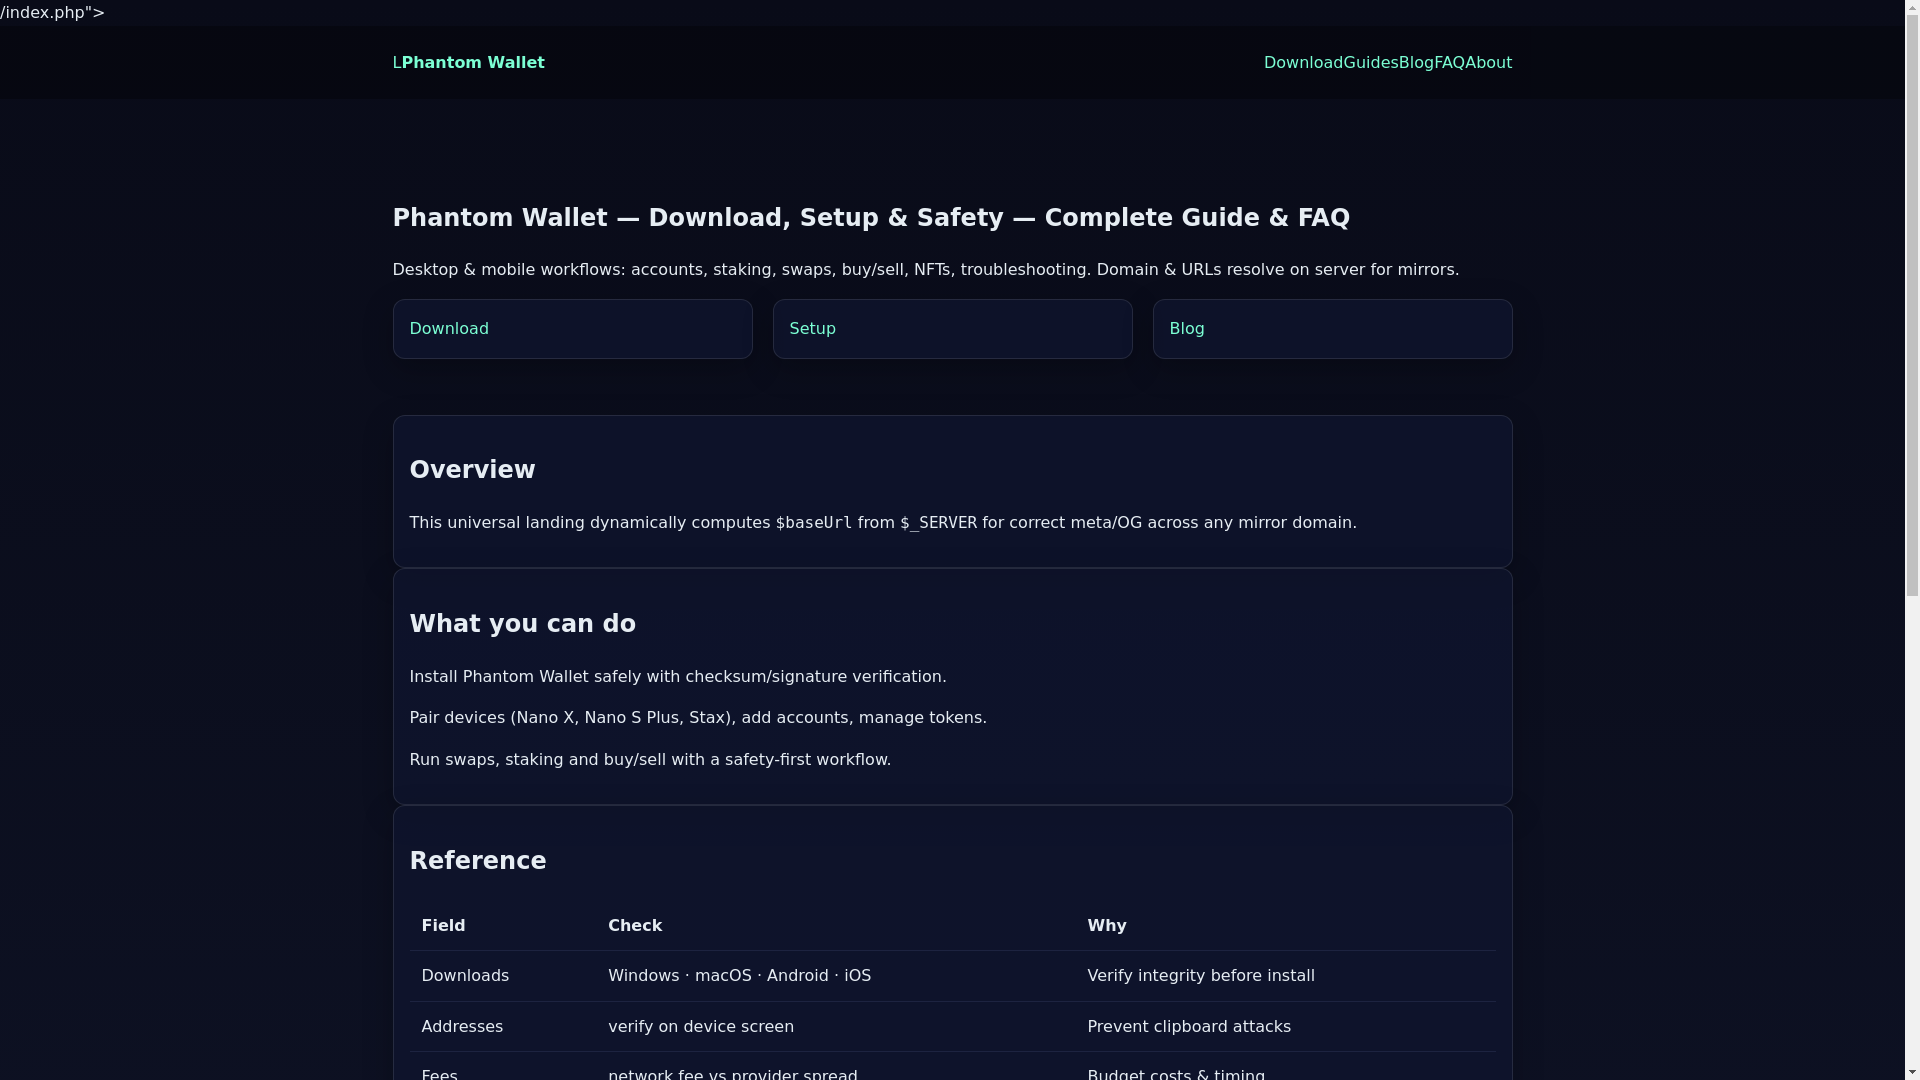Click the Overview section heading

[x=472, y=470]
